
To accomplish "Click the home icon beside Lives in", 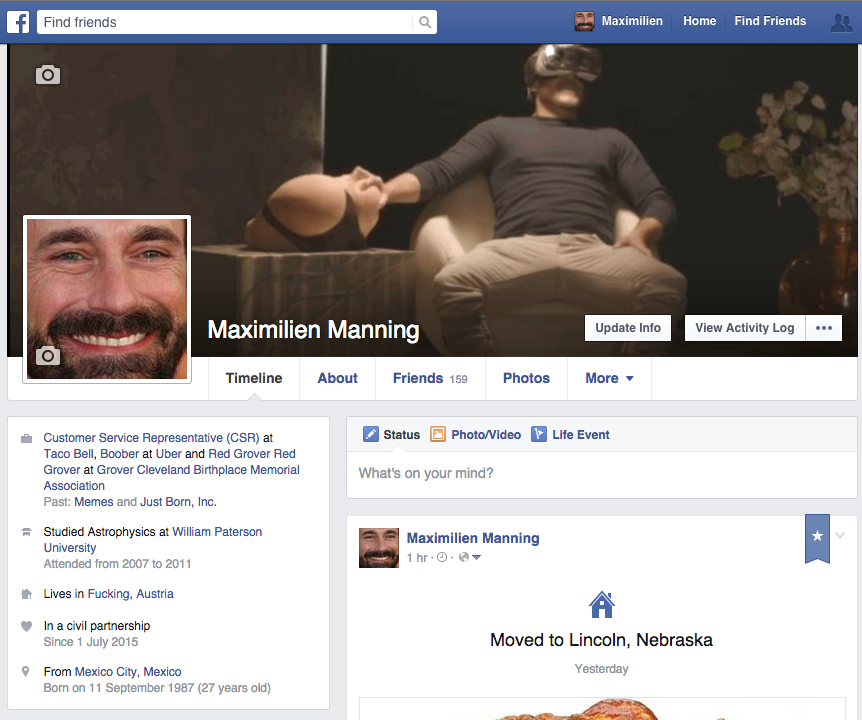I will [26, 594].
